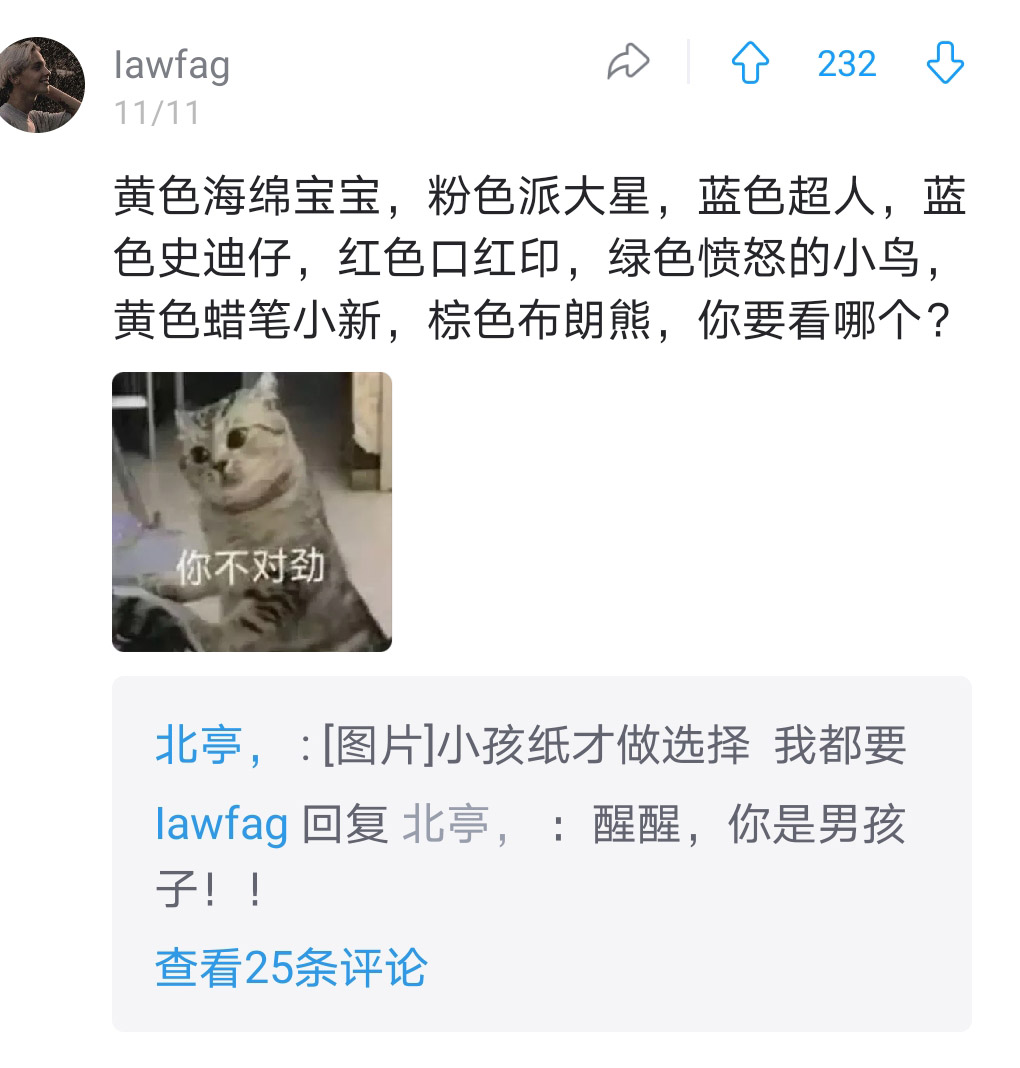Open the lawfag username at top

(x=172, y=65)
